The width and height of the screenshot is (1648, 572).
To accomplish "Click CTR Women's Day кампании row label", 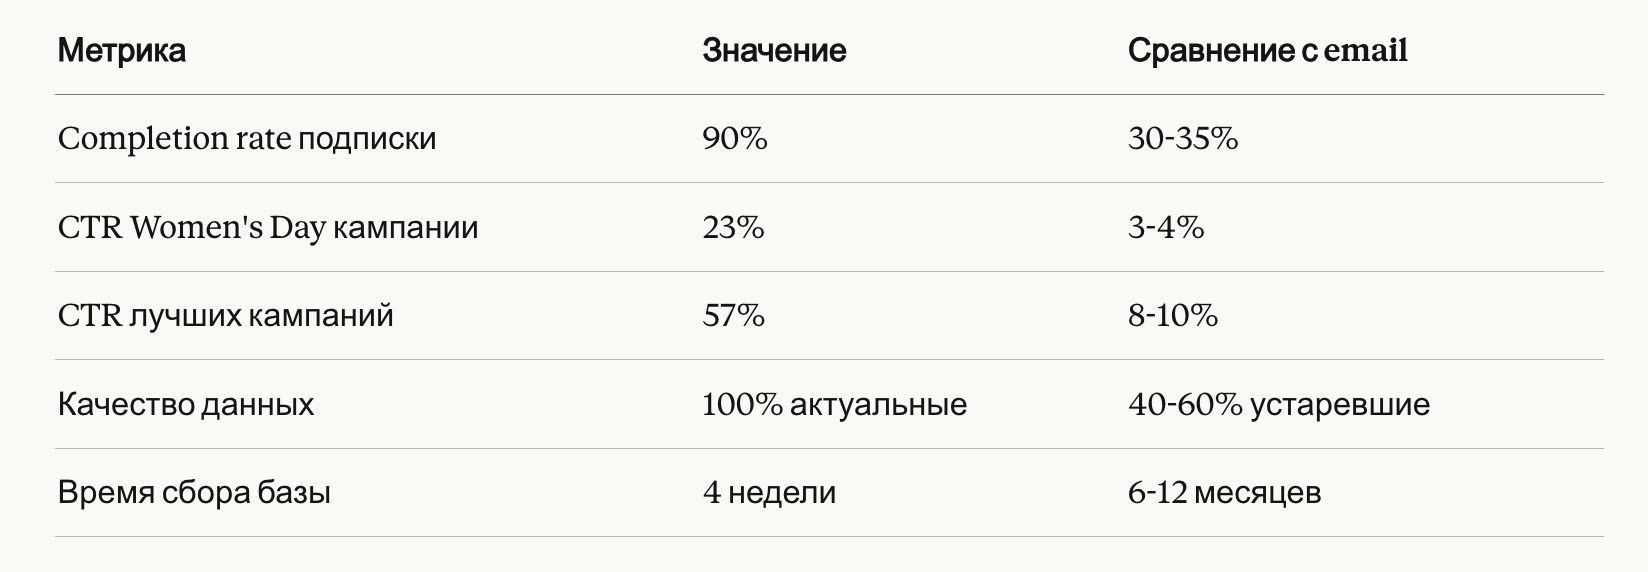I will point(268,228).
